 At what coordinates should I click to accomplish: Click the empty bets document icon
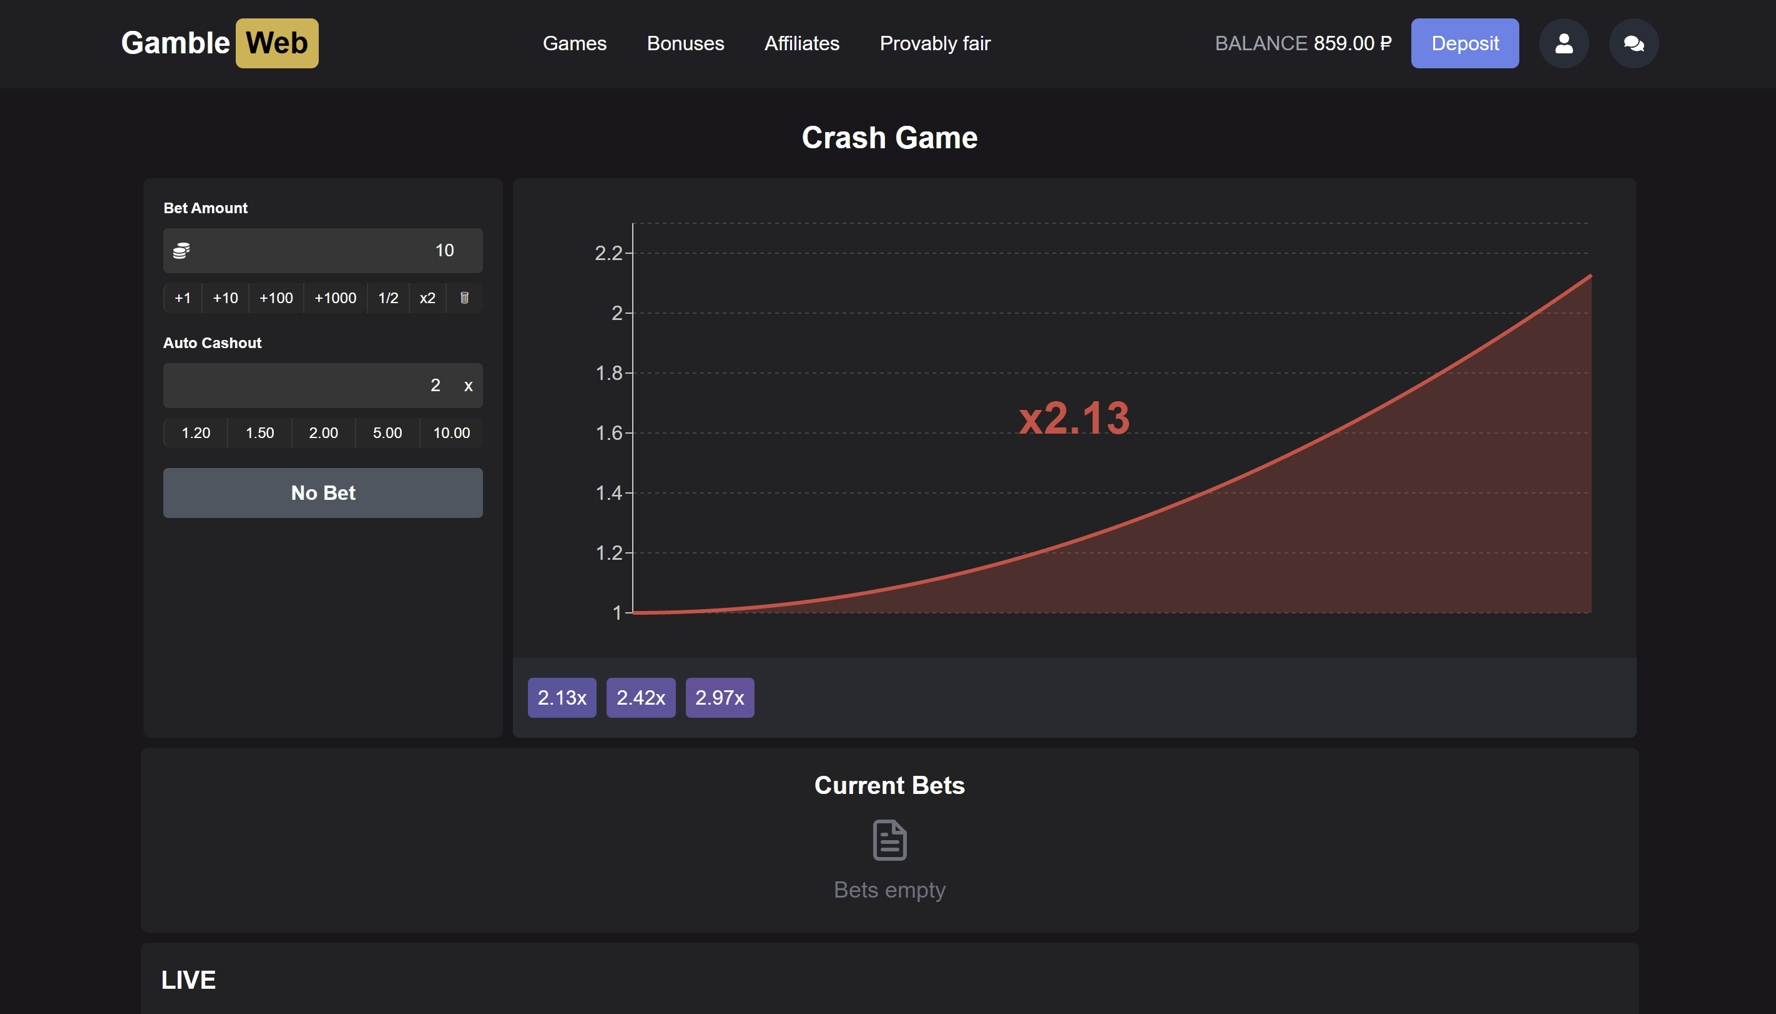pyautogui.click(x=889, y=840)
